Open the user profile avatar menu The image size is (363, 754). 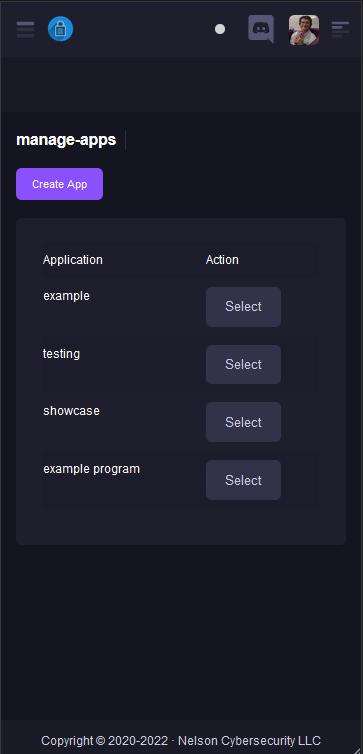tap(304, 30)
